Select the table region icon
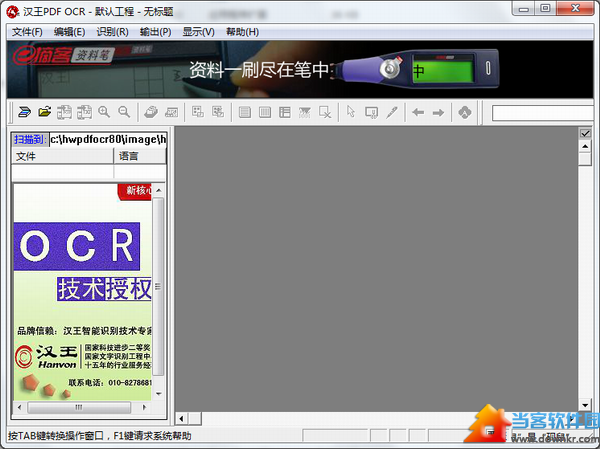Viewport: 600px width, 449px height. [x=285, y=112]
